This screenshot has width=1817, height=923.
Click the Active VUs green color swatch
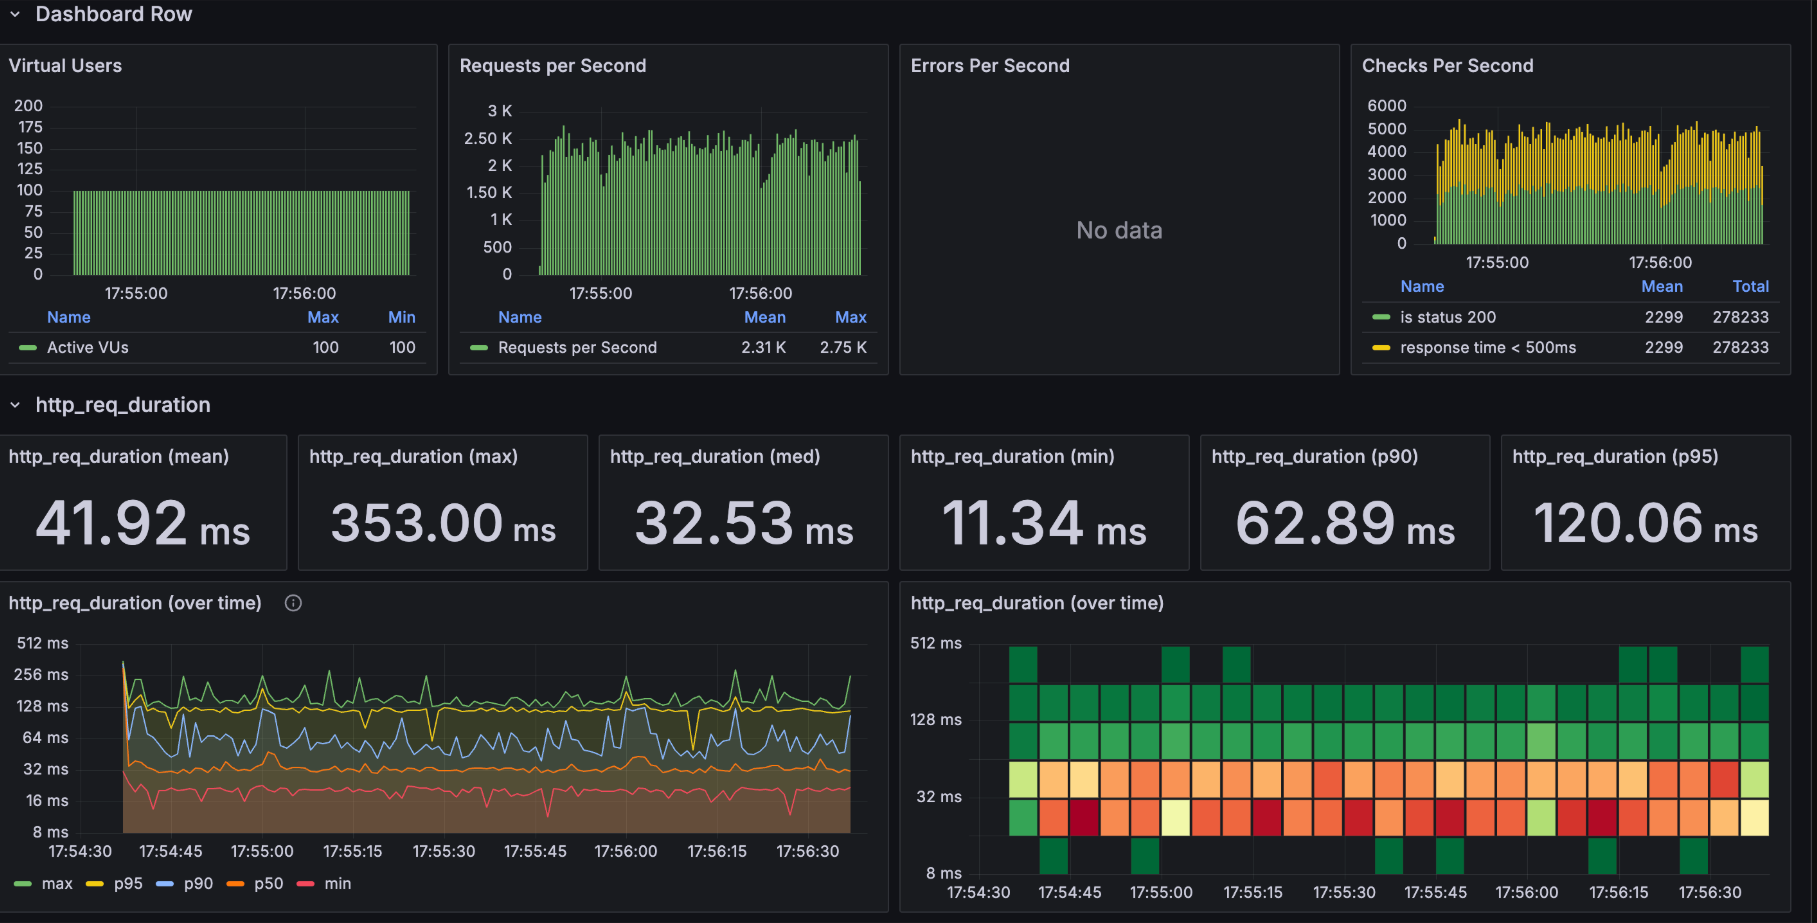pyautogui.click(x=28, y=348)
